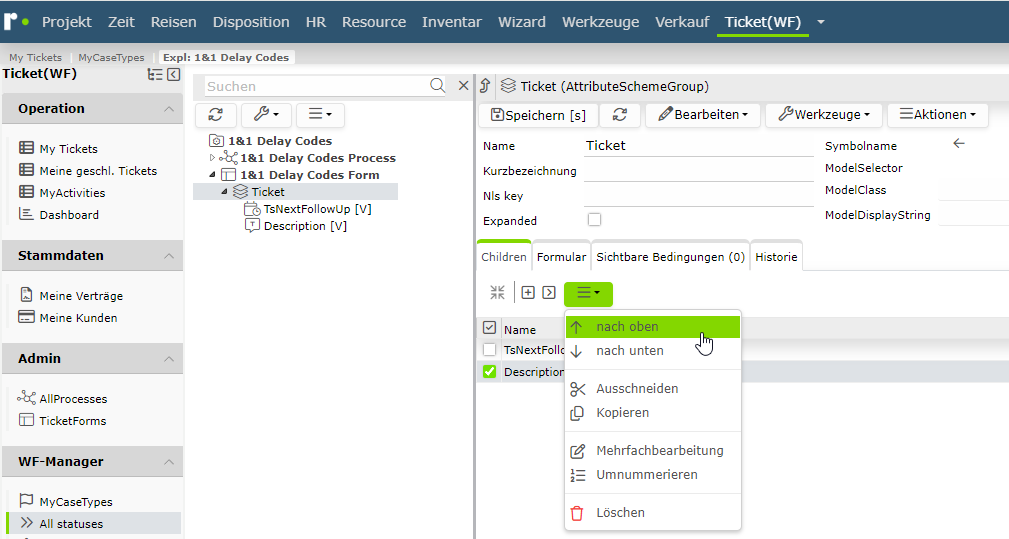
Task: Open the dropdown arrow after Ticket(WF) menu
Action: 821,22
